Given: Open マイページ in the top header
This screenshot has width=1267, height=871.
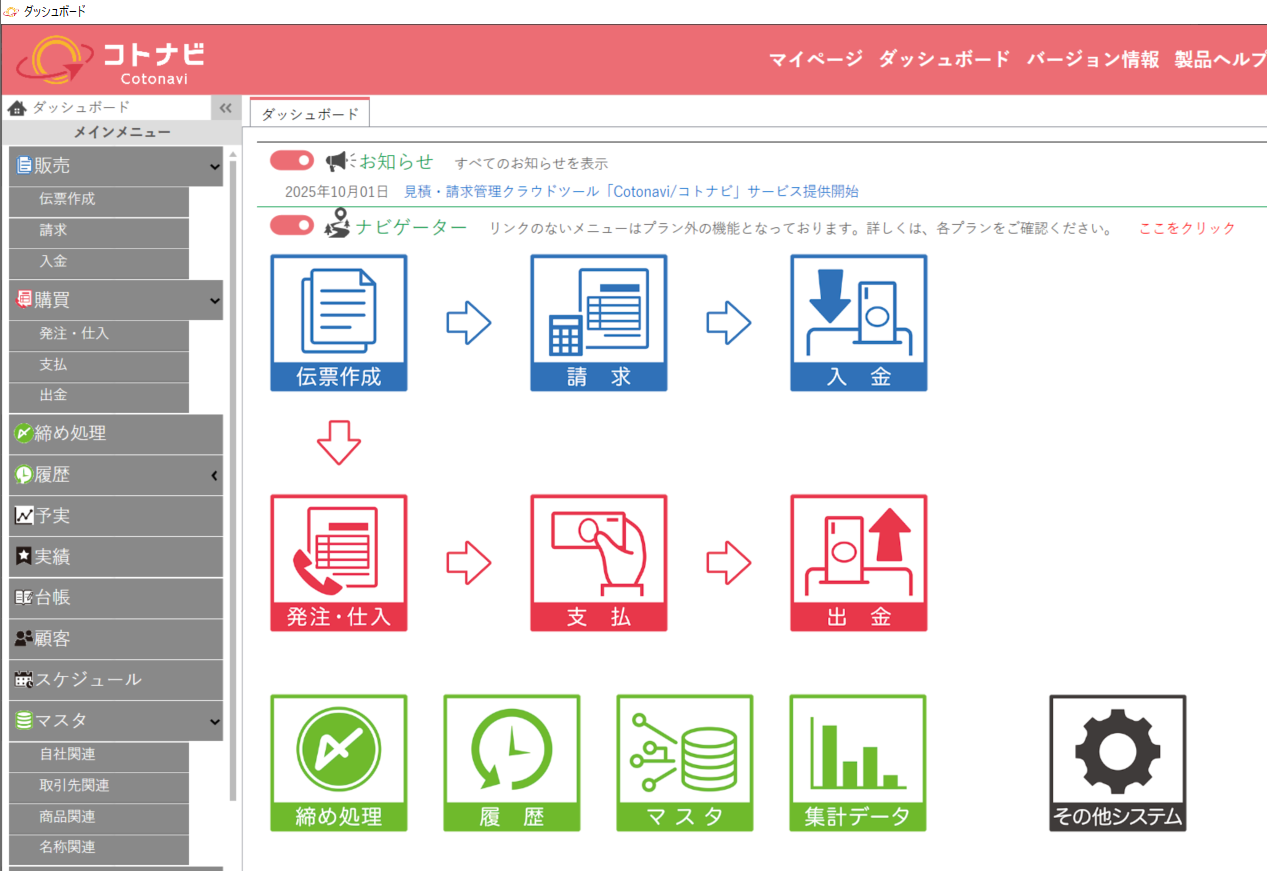Looking at the screenshot, I should pyautogui.click(x=815, y=59).
